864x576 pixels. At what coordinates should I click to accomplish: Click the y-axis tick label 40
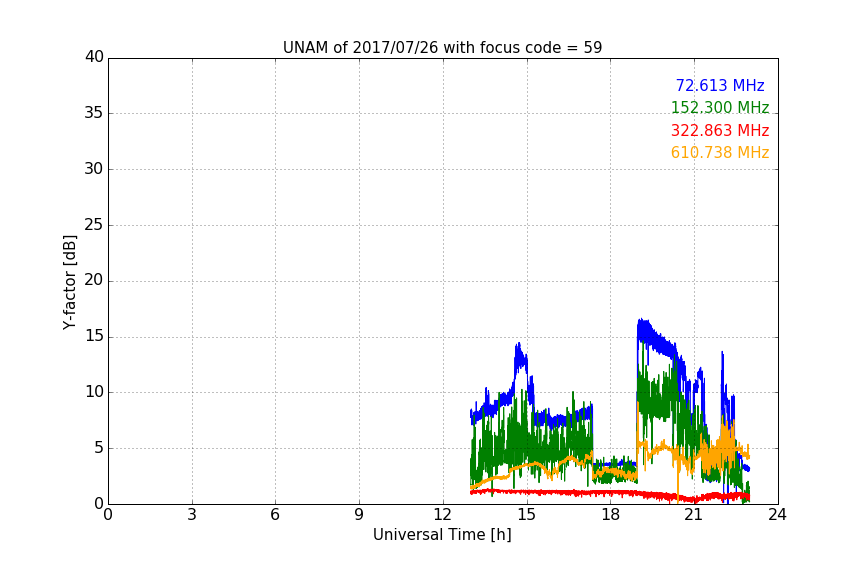(94, 57)
